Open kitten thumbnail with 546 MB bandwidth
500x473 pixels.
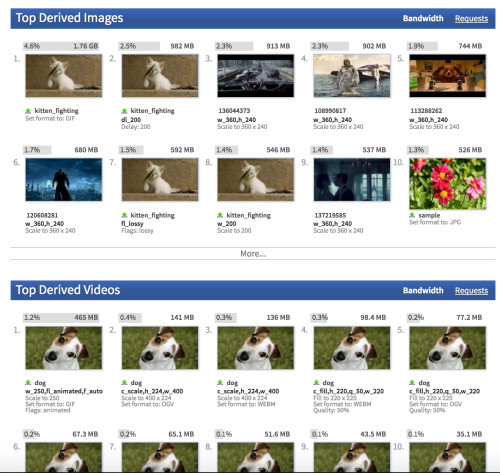[x=256, y=180]
